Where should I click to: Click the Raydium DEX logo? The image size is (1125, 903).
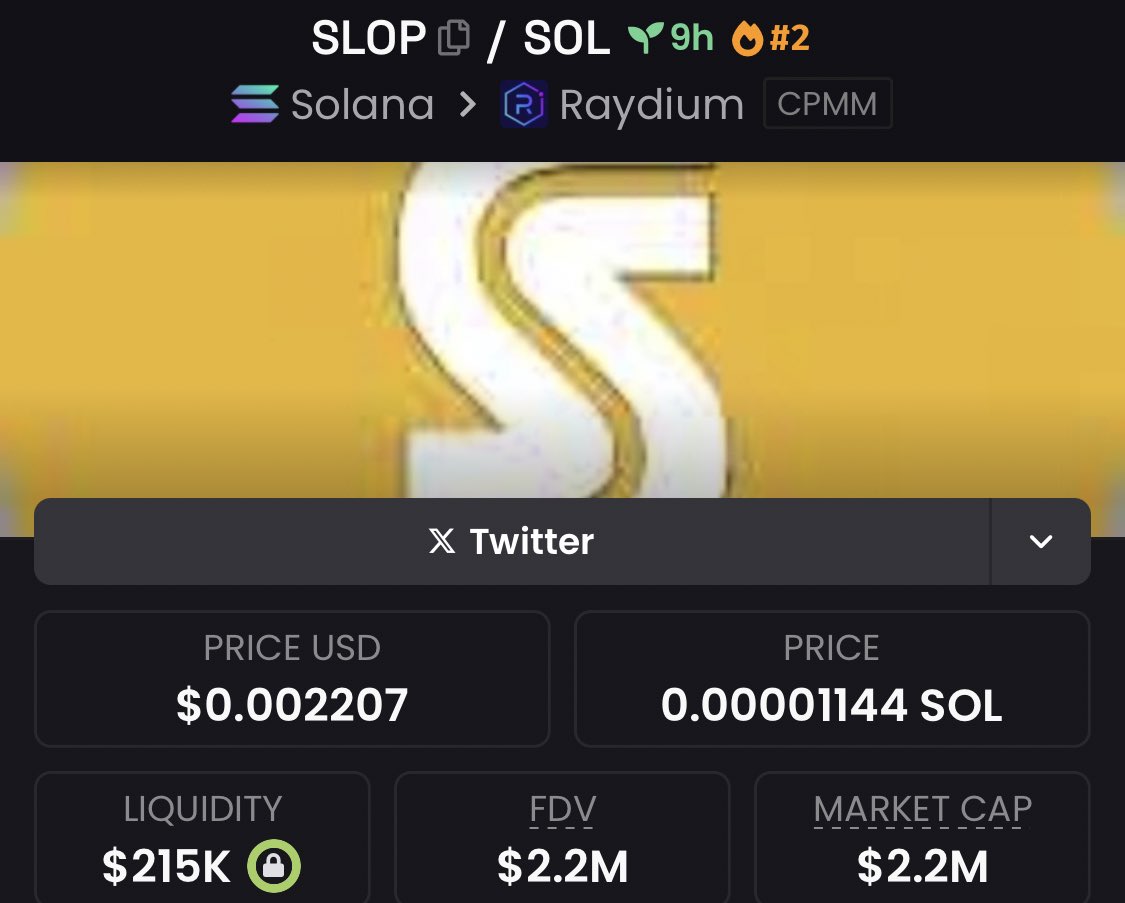pyautogui.click(x=524, y=105)
